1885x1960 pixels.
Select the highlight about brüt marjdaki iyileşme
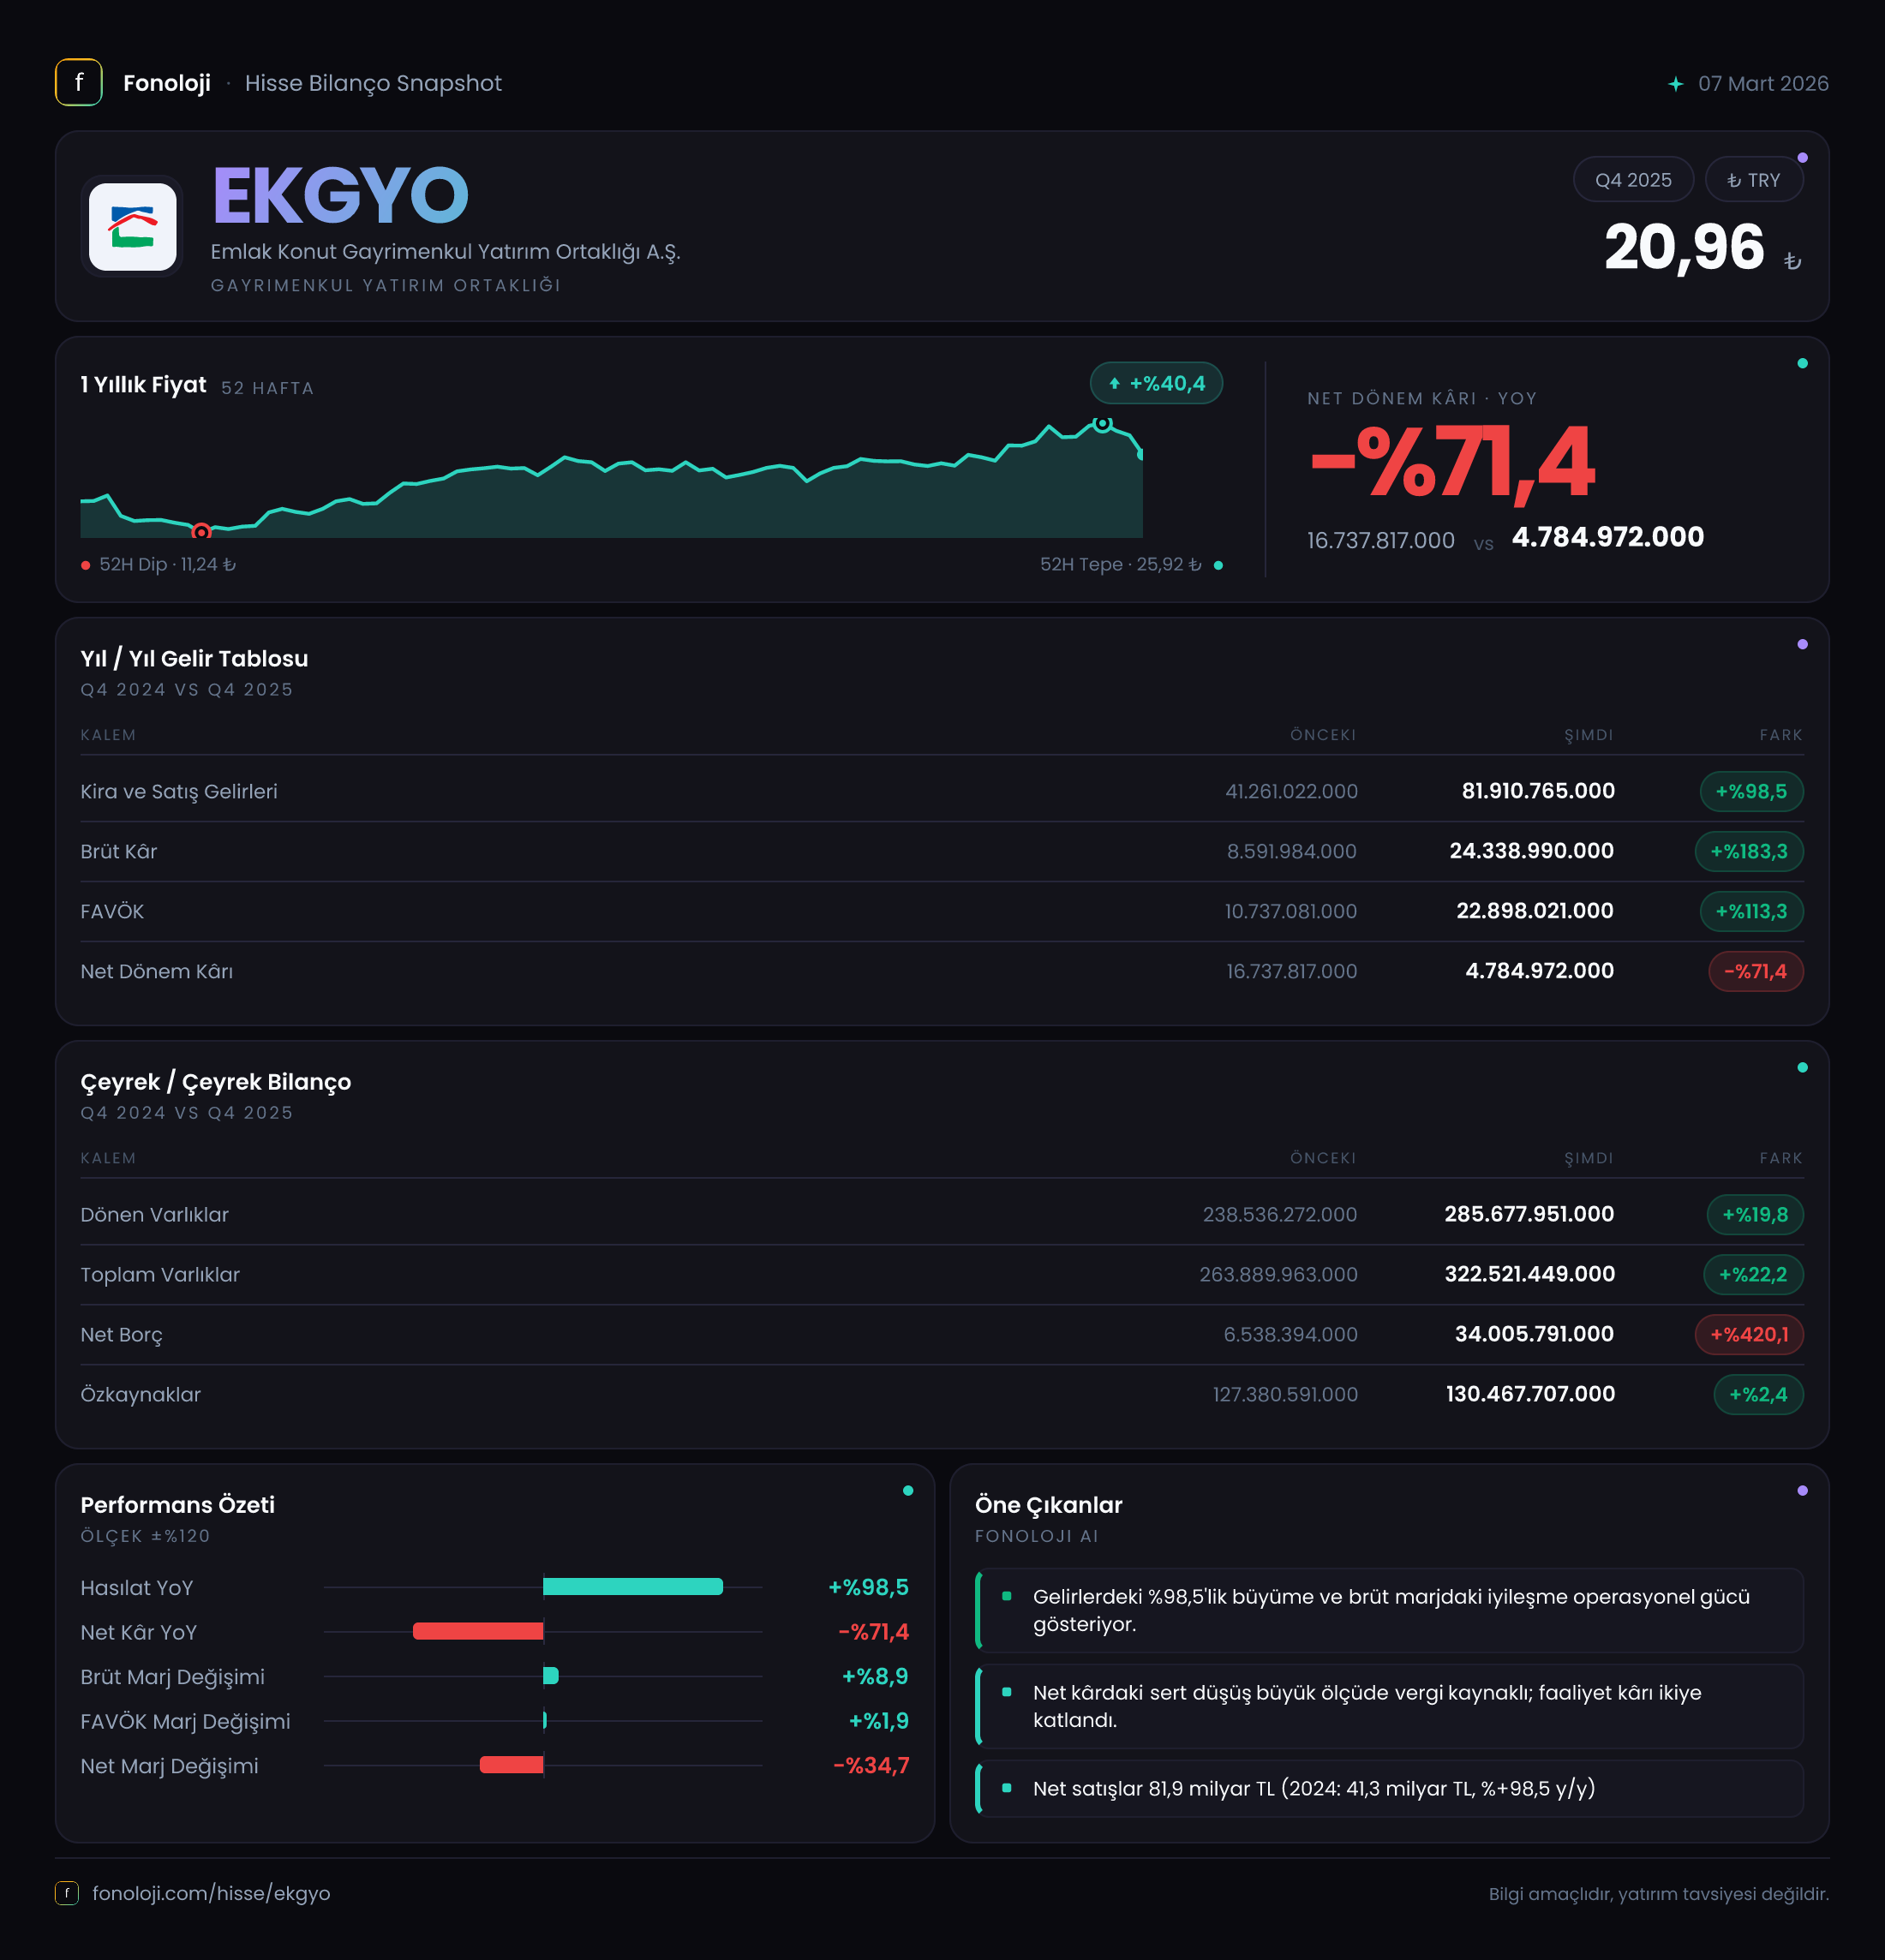pyautogui.click(x=1390, y=1610)
